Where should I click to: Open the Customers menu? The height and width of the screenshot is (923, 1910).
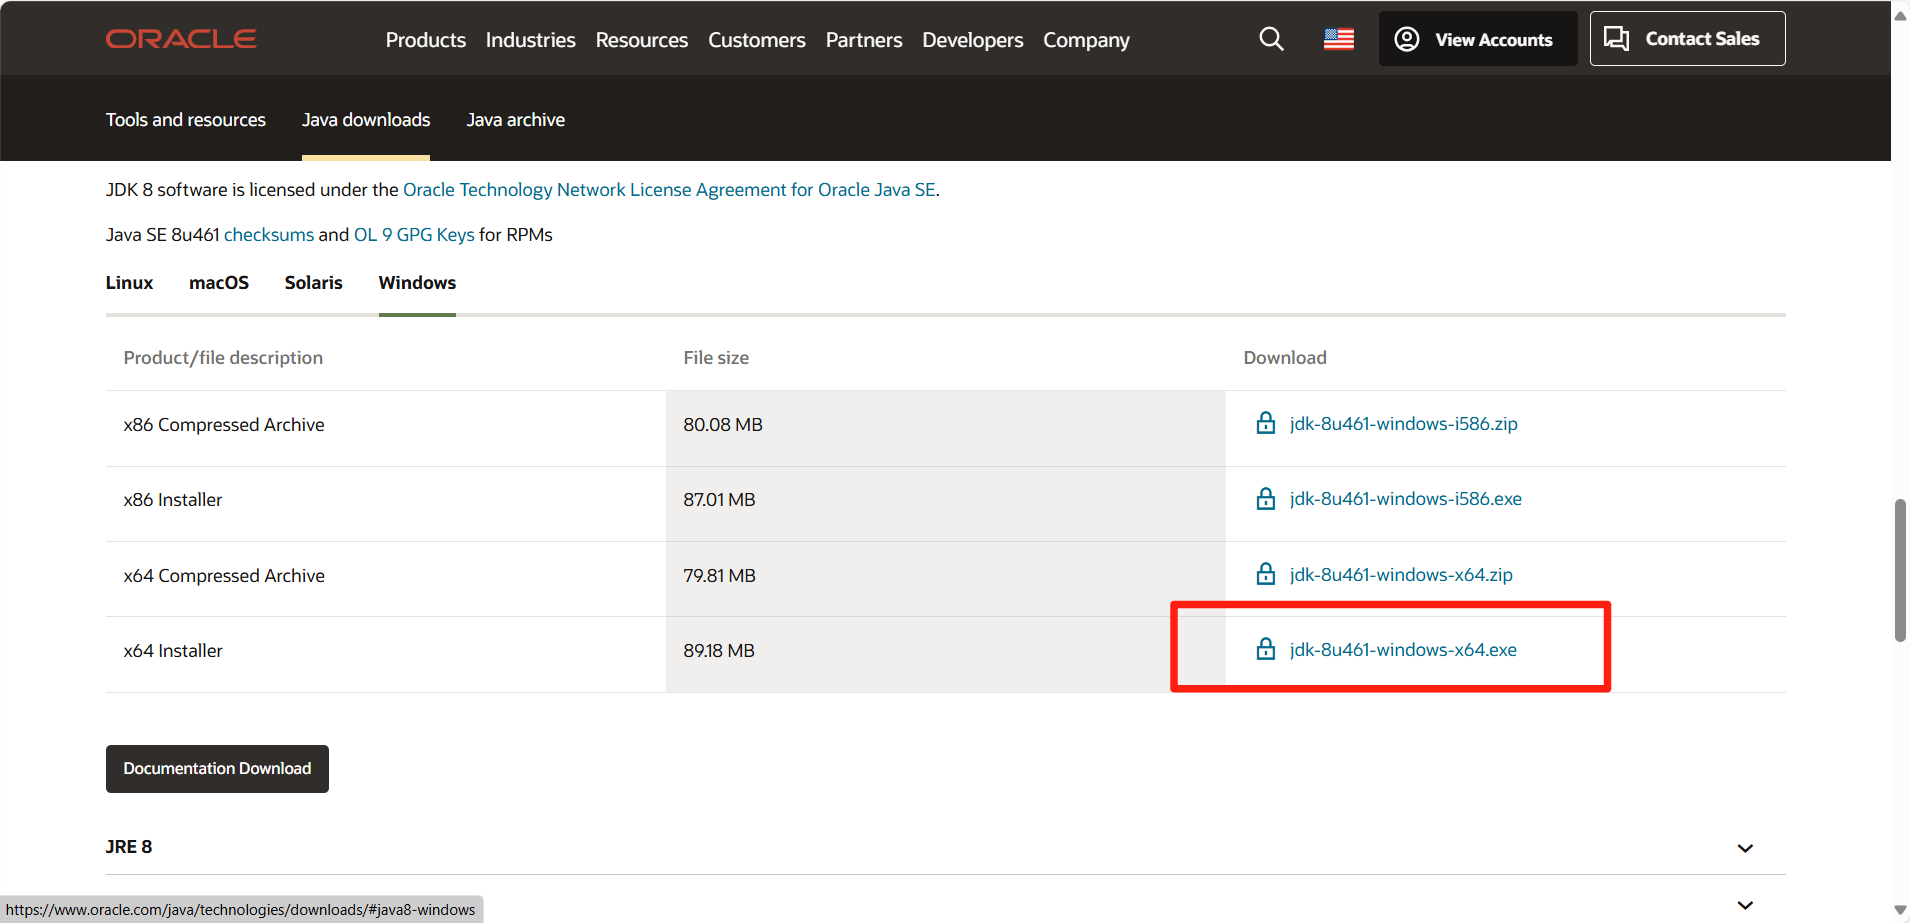click(x=757, y=40)
